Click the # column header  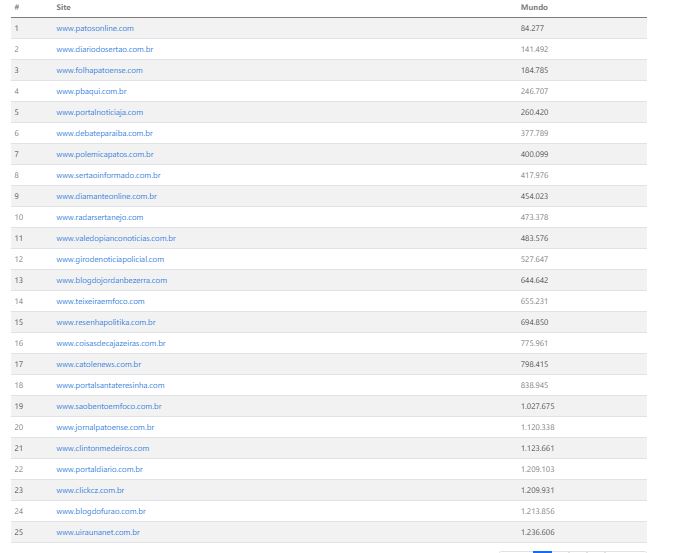click(17, 7)
